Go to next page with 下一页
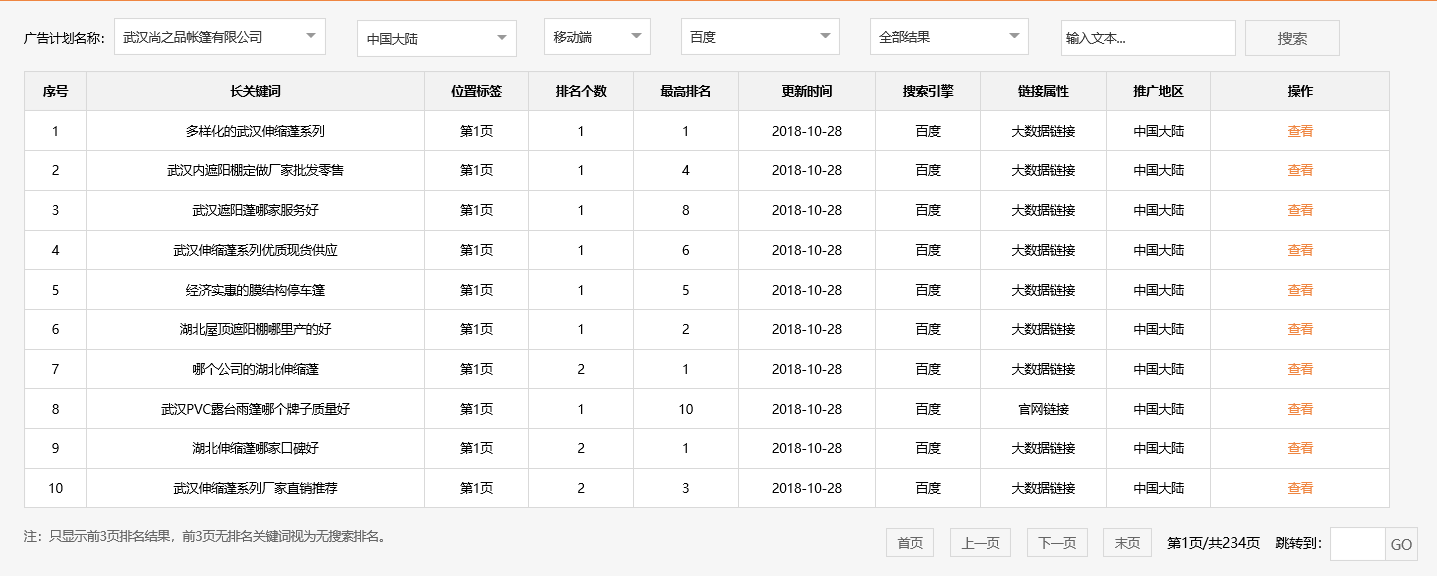1437x576 pixels. coord(1056,543)
